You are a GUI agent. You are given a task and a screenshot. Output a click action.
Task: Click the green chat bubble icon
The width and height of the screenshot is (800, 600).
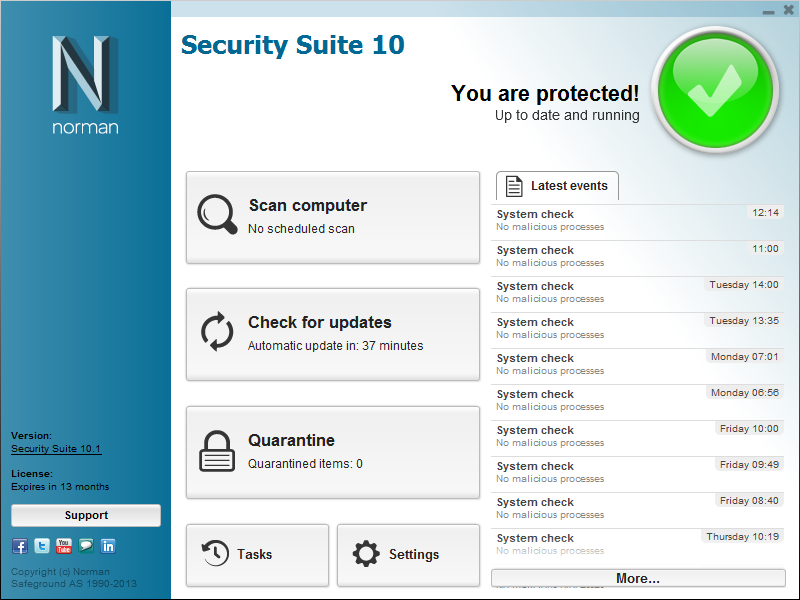point(86,546)
